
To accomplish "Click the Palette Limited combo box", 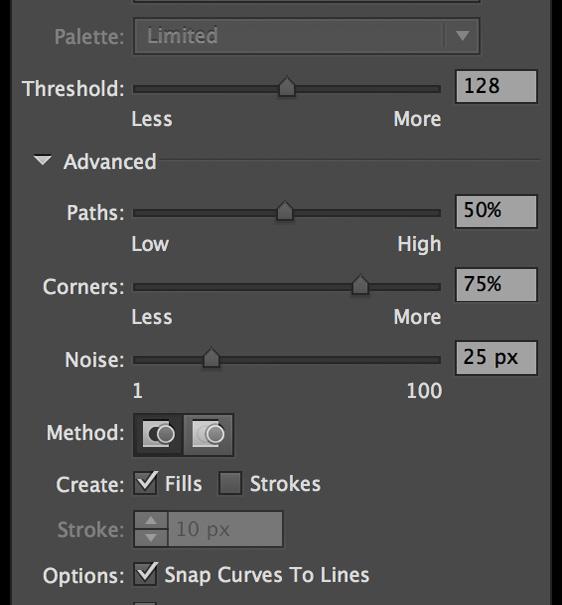I will 307,36.
